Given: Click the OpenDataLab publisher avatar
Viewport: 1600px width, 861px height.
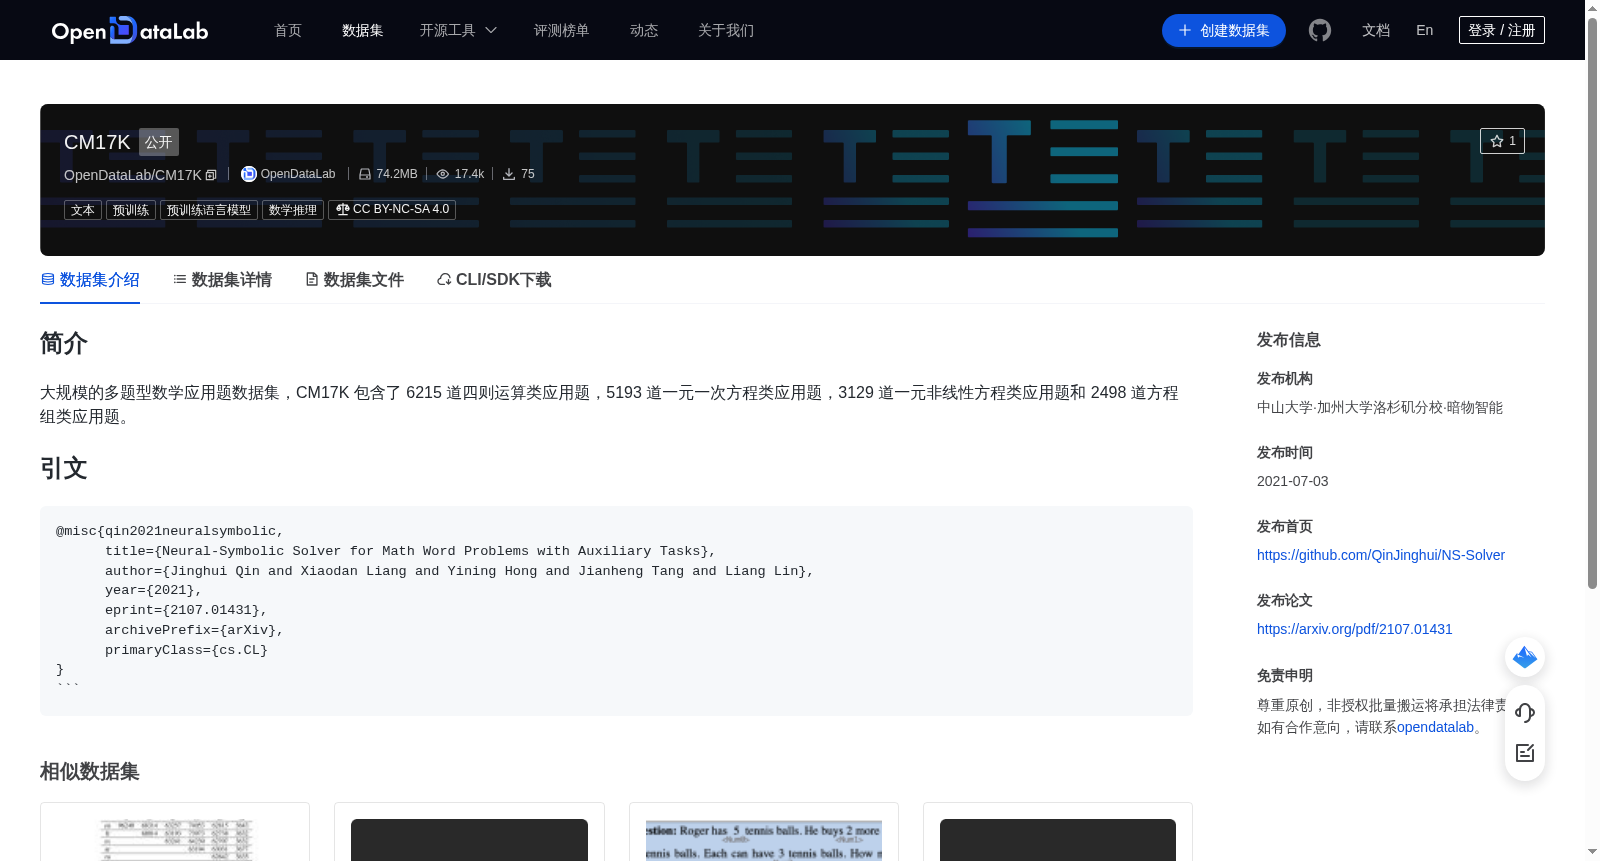Looking at the screenshot, I should tap(249, 174).
